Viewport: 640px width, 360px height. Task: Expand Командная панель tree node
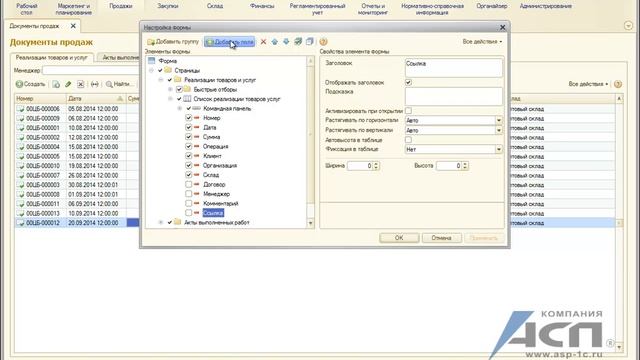180,109
